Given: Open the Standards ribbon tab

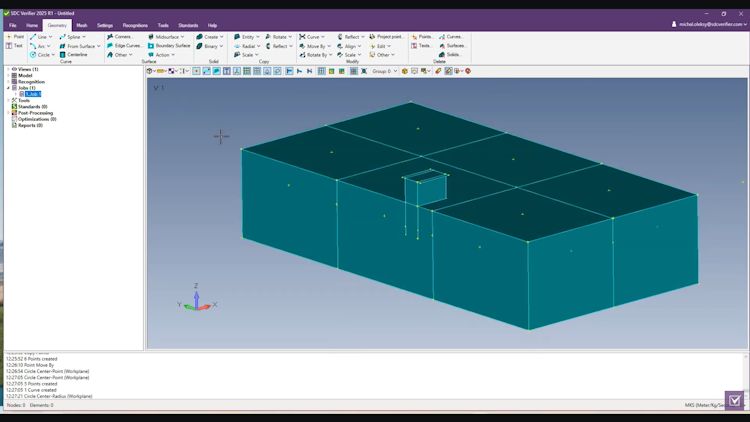Looking at the screenshot, I should pyautogui.click(x=188, y=25).
